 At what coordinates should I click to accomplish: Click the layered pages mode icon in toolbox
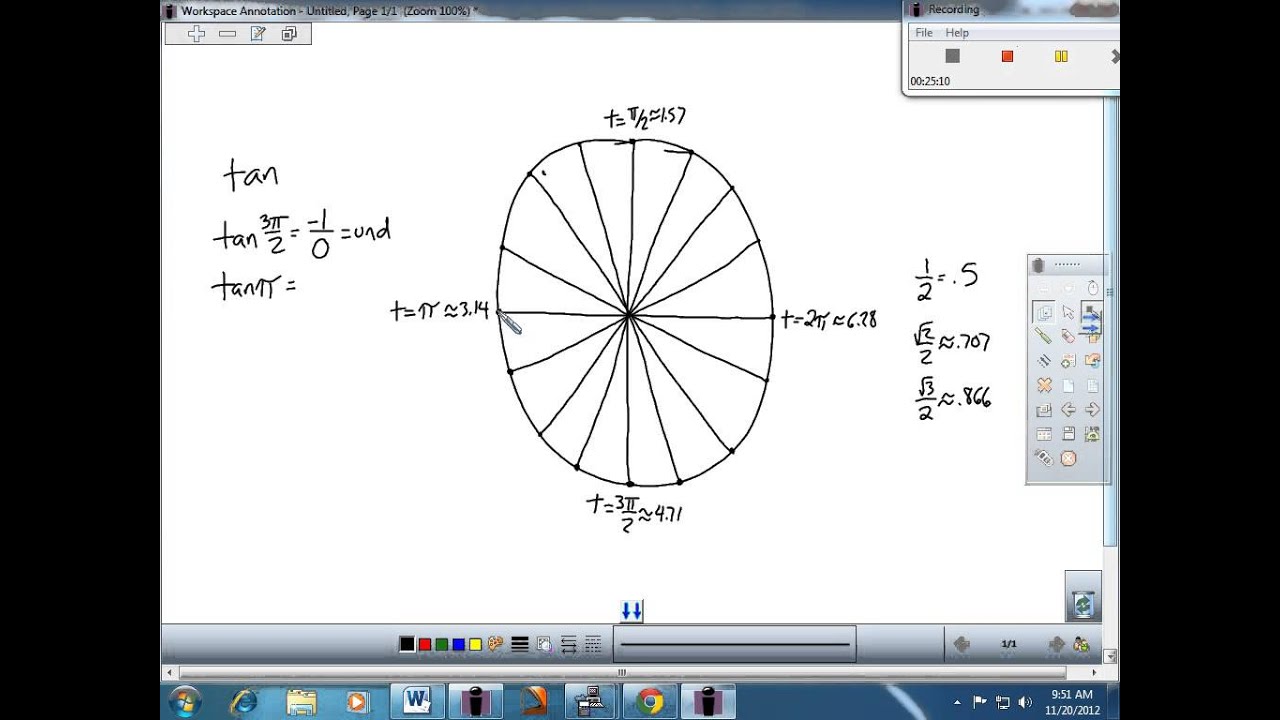(1043, 312)
